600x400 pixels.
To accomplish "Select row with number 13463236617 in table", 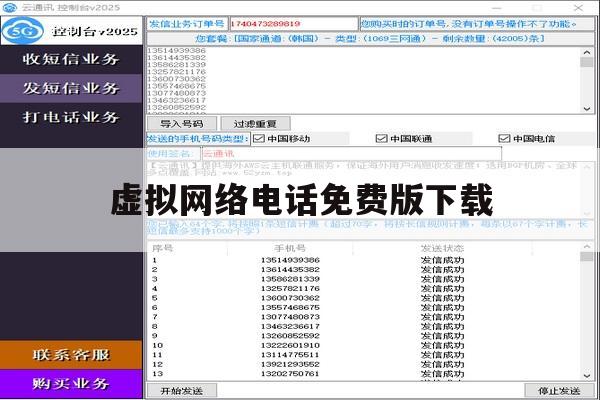I will [x=364, y=327].
